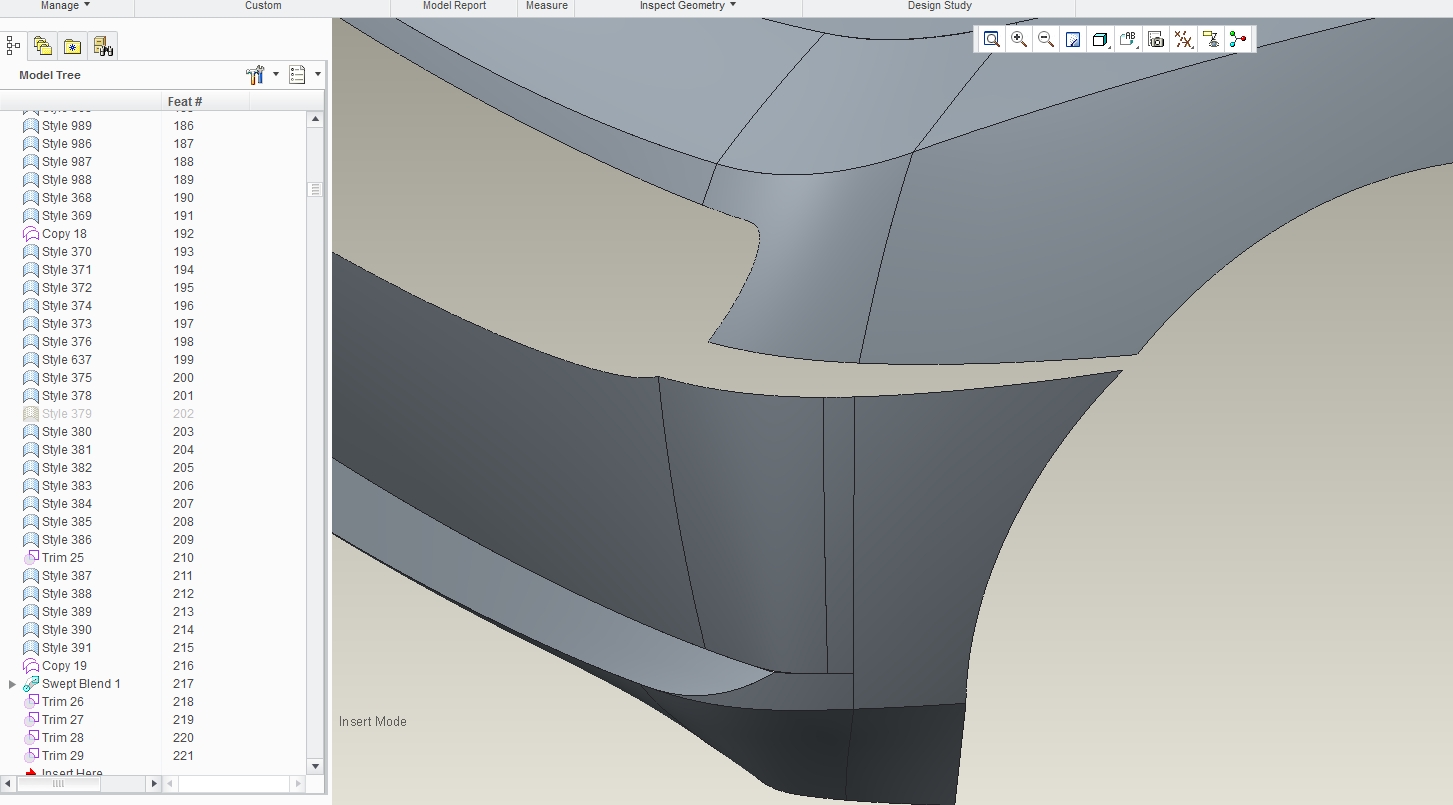1453x805 pixels.
Task: Select the Trim 27 feature
Action: (x=63, y=720)
